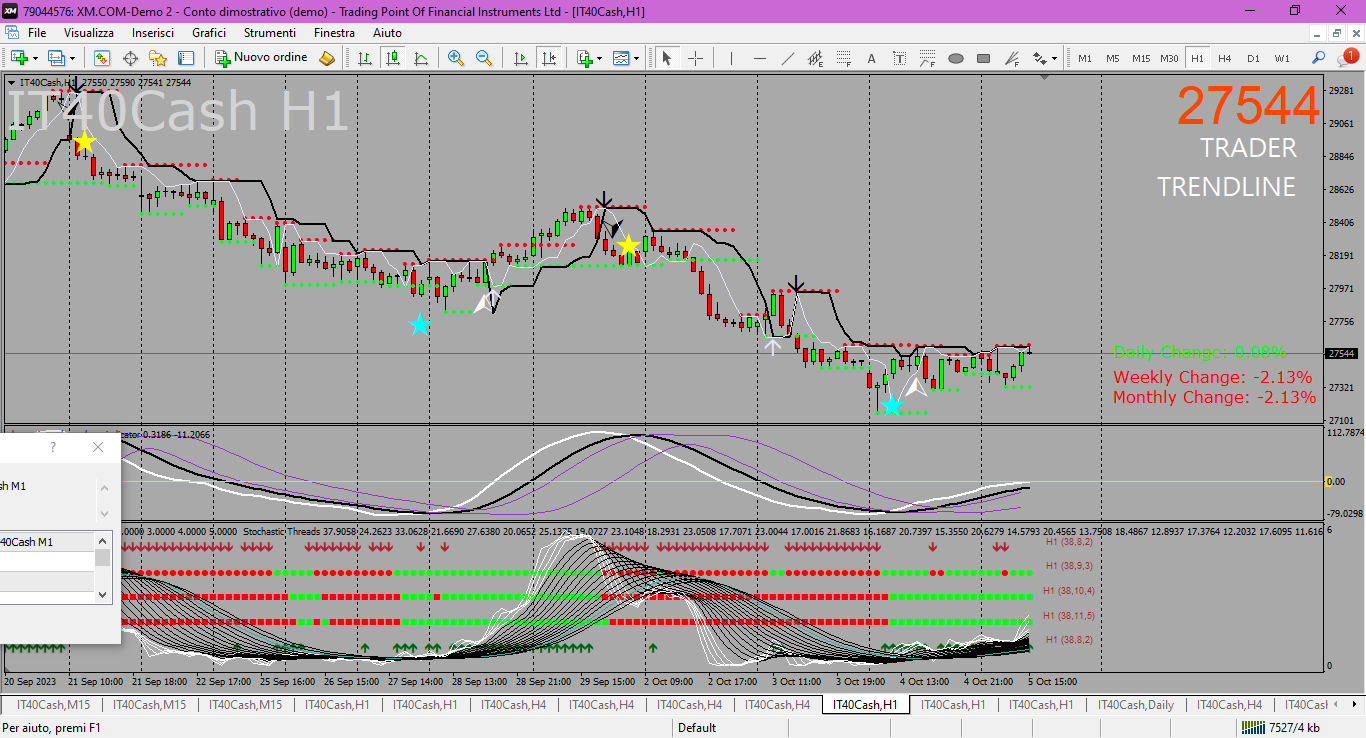
Task: Set timeframe to M5
Action: point(1113,58)
